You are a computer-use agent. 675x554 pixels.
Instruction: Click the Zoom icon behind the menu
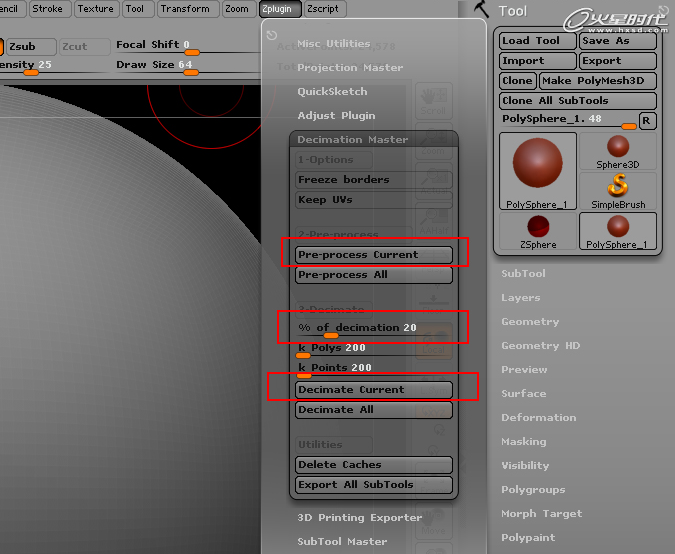tap(433, 141)
